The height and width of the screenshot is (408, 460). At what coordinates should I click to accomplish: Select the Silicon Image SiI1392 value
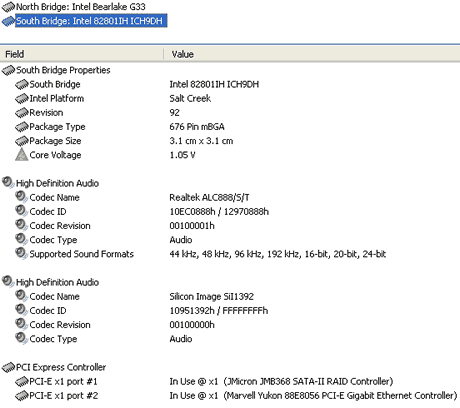click(211, 296)
